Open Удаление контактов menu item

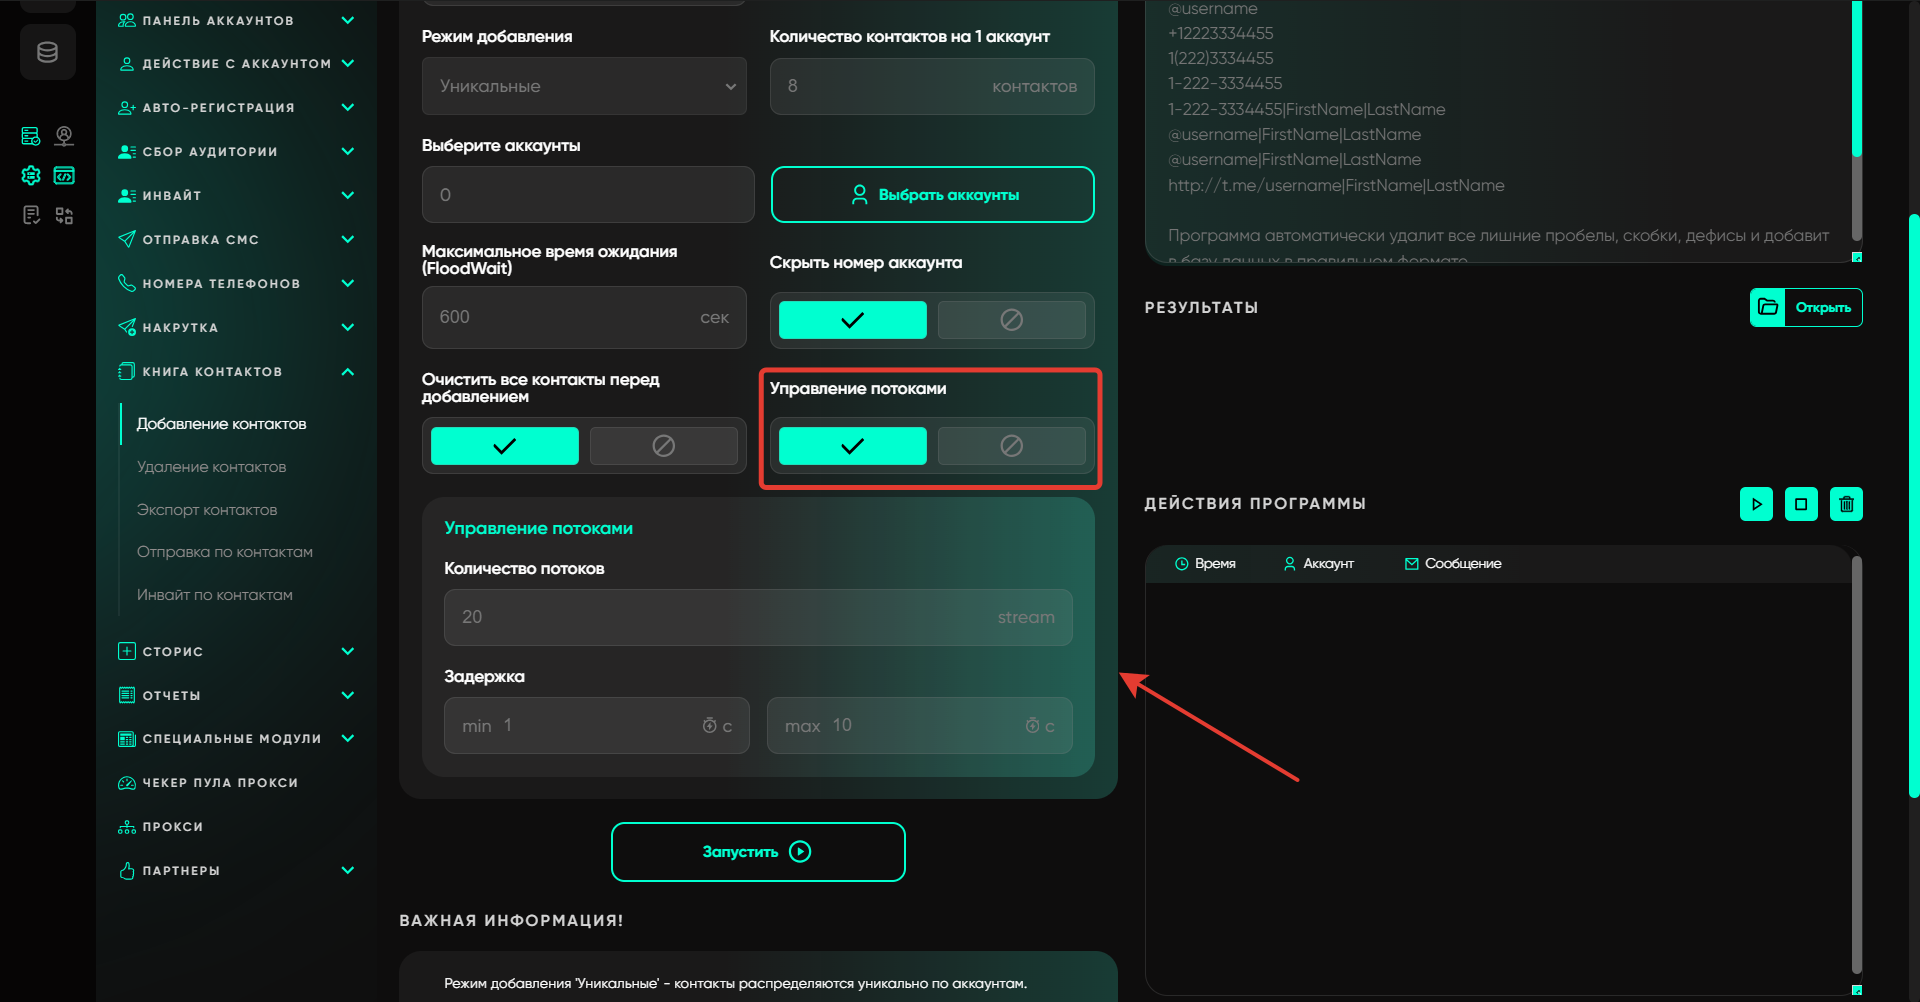[211, 467]
